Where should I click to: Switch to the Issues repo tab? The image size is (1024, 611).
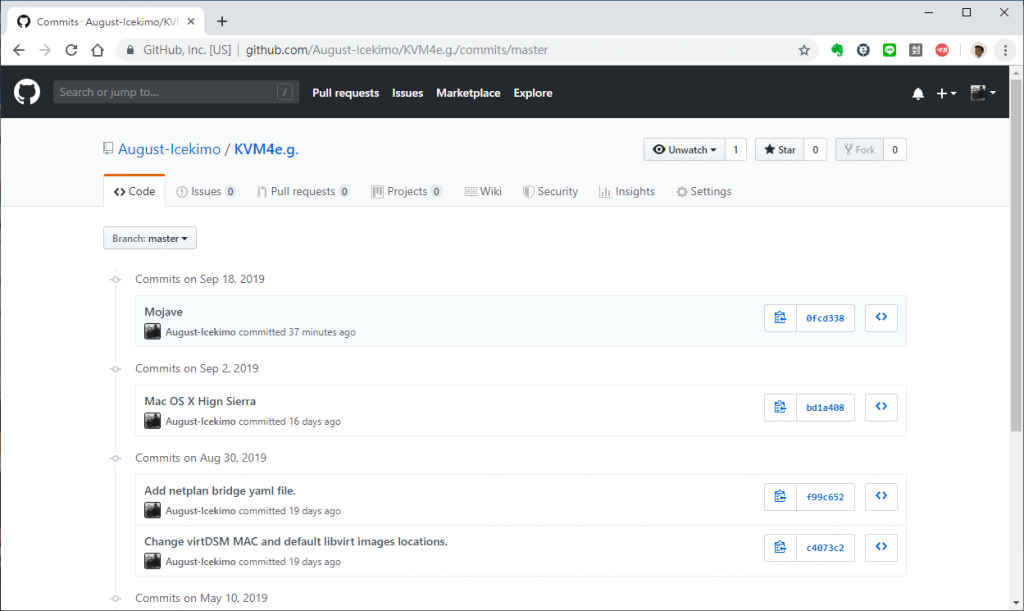[x=206, y=191]
